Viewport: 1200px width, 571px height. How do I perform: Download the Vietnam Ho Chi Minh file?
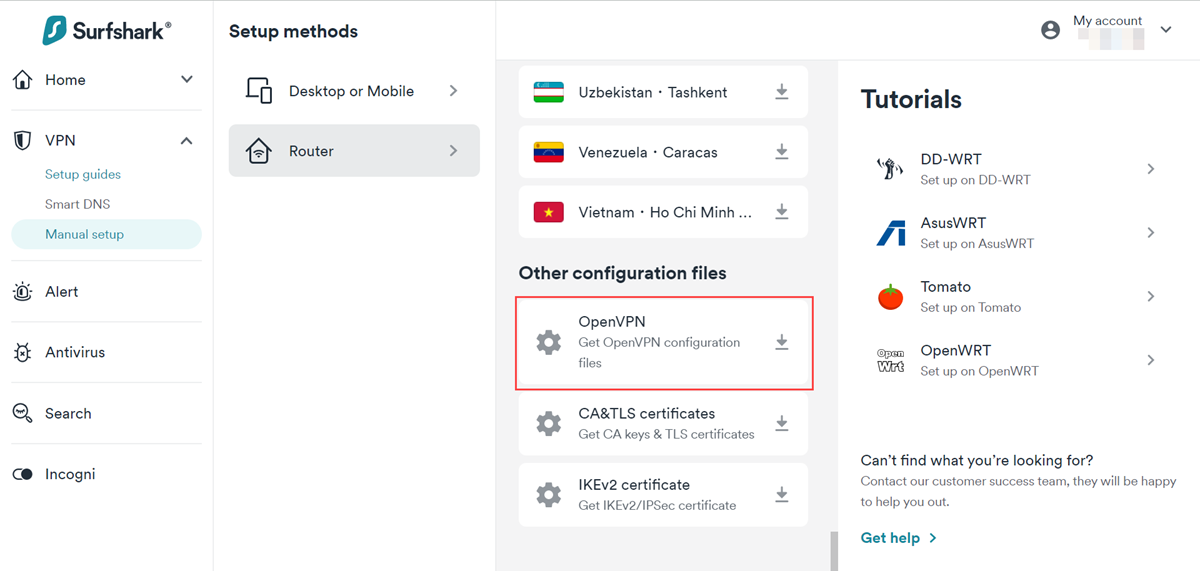782,213
